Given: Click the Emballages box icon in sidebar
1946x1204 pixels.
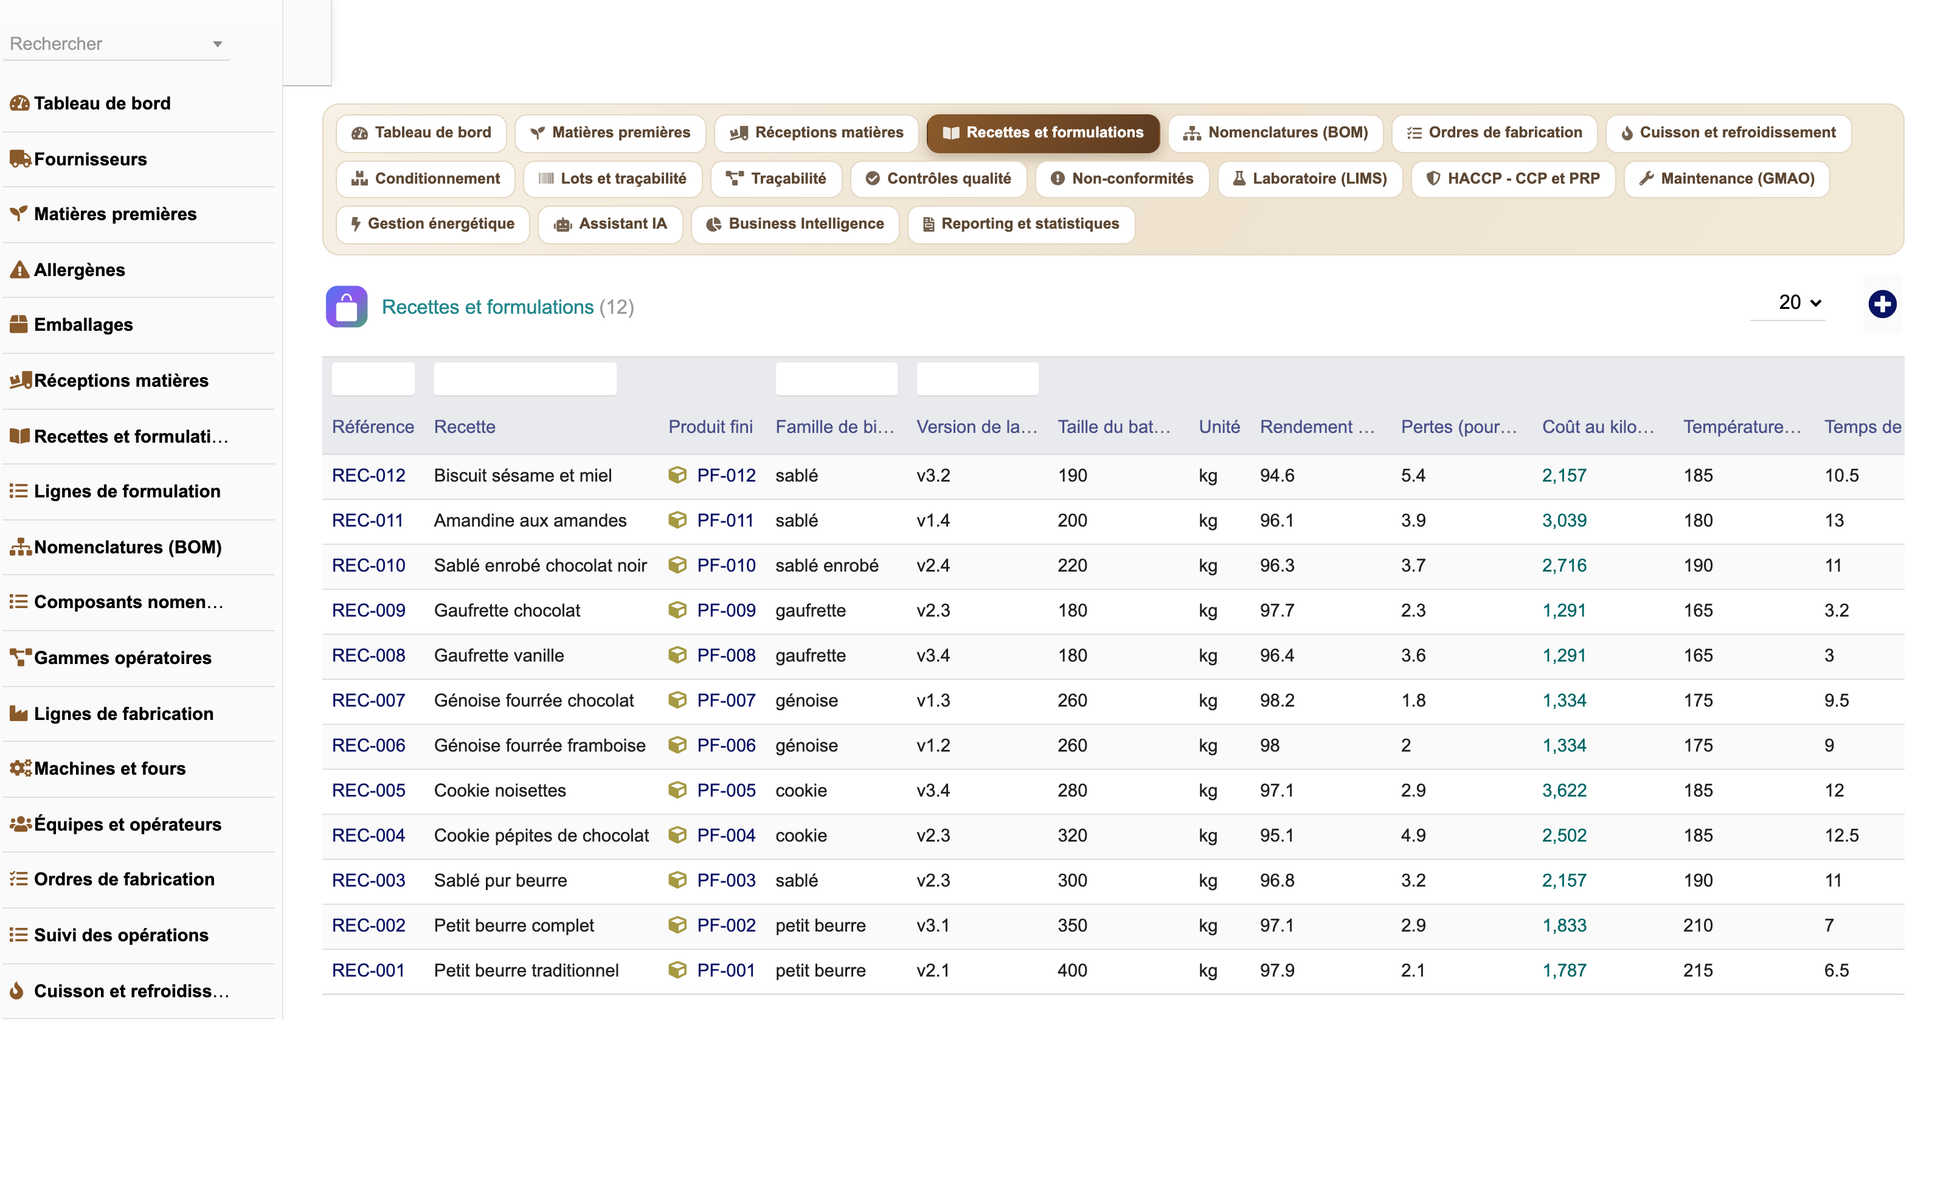Looking at the screenshot, I should click(x=19, y=325).
